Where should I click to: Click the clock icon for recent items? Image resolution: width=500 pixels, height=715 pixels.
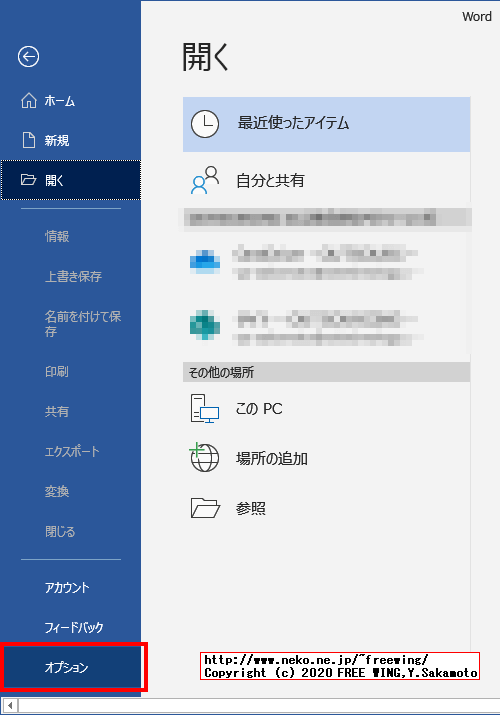(205, 124)
